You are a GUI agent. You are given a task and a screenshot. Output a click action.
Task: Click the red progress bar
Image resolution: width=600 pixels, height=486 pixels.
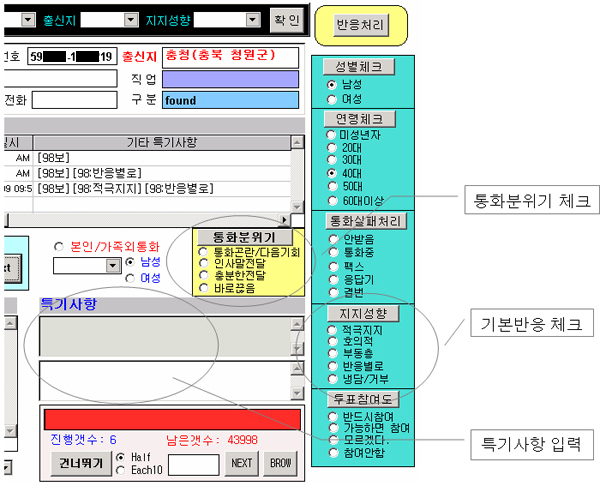(x=171, y=418)
